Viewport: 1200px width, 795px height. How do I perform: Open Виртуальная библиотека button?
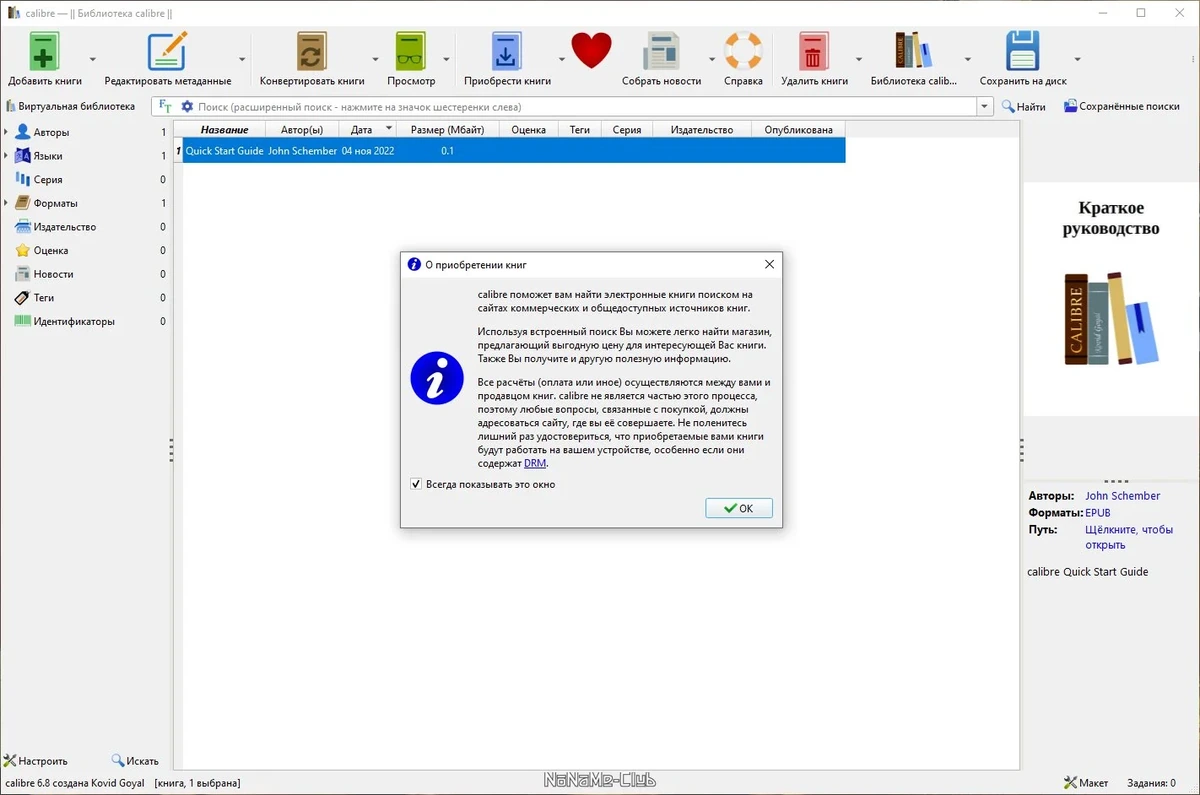point(70,106)
